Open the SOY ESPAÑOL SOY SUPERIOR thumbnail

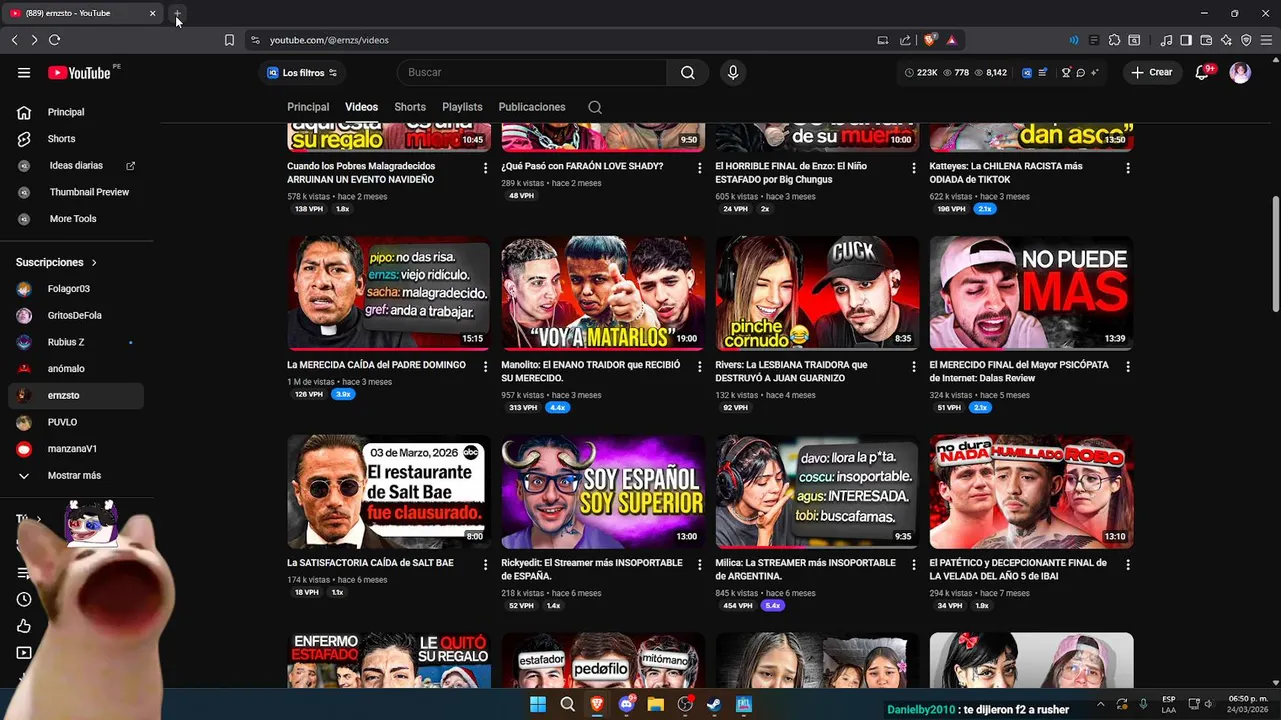(603, 491)
